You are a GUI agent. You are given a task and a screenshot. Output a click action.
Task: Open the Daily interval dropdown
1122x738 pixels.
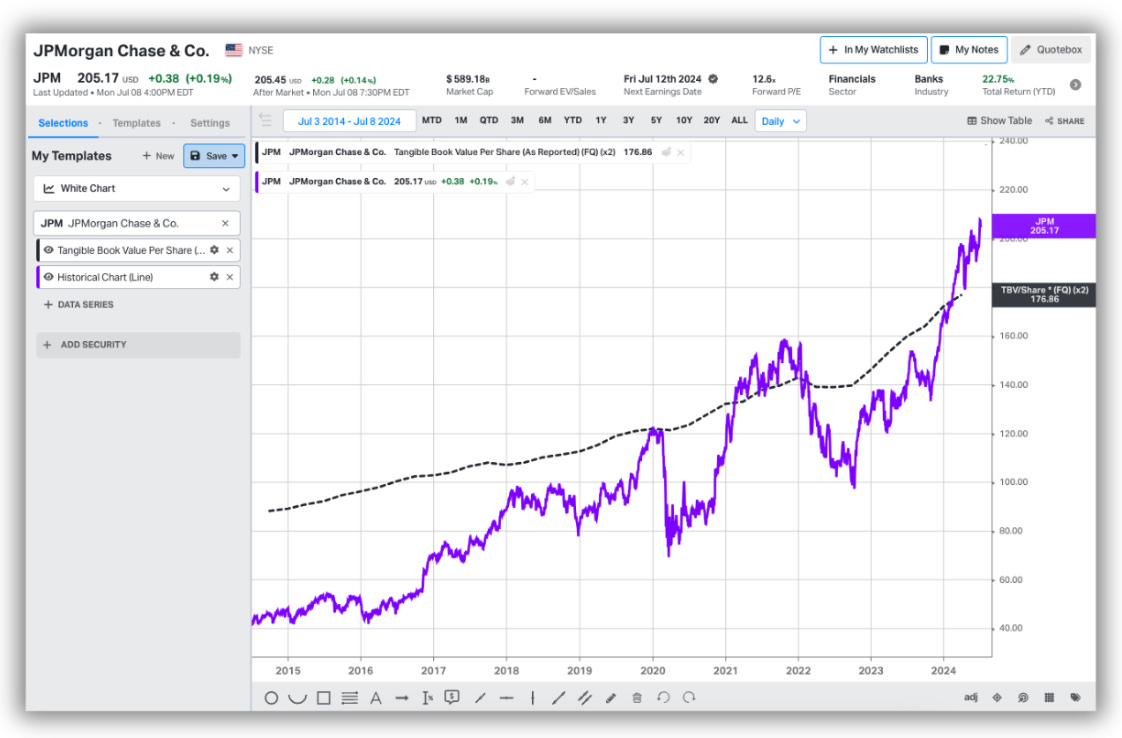(x=780, y=121)
